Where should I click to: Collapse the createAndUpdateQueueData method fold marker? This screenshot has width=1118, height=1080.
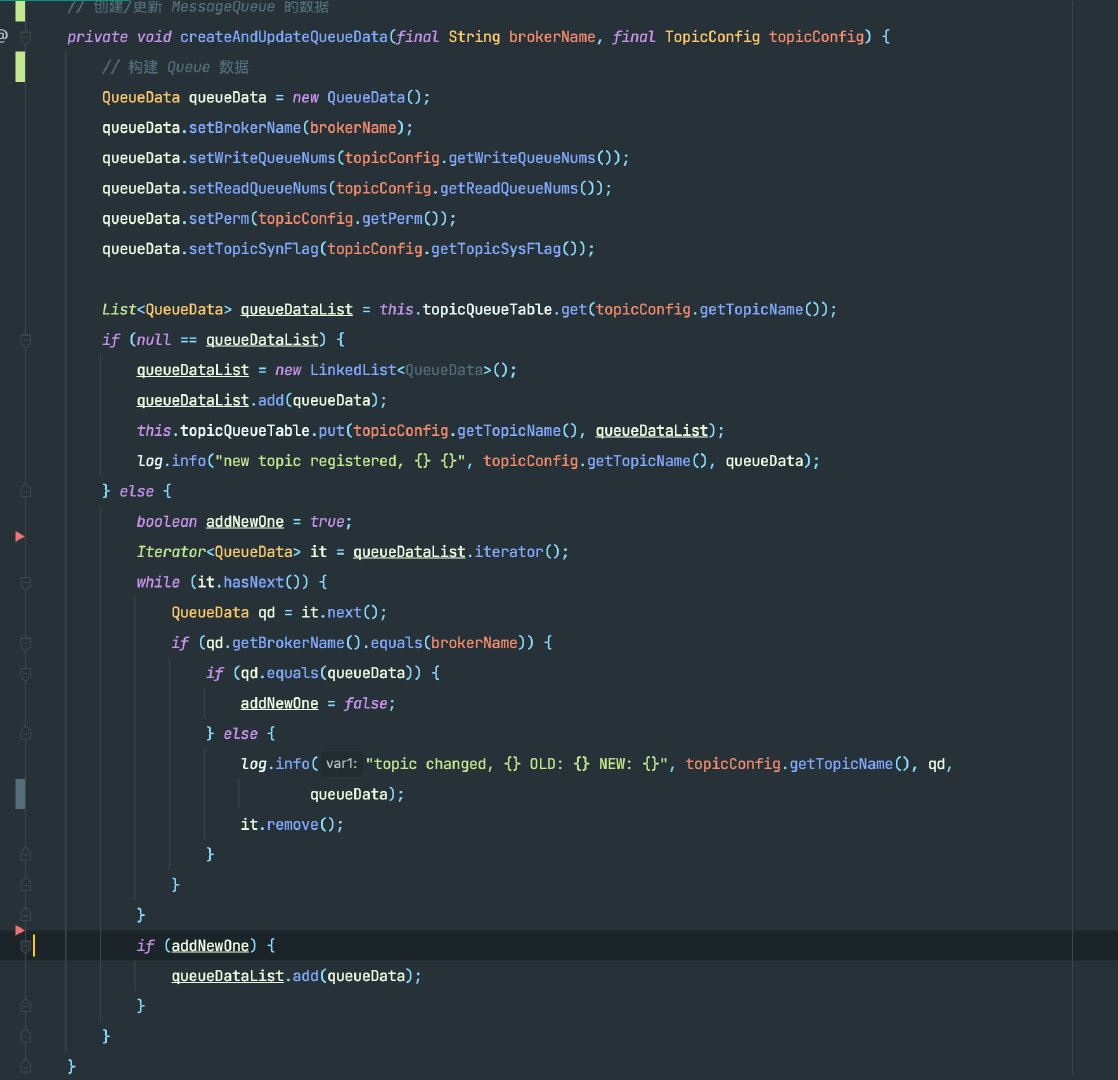pos(26,36)
